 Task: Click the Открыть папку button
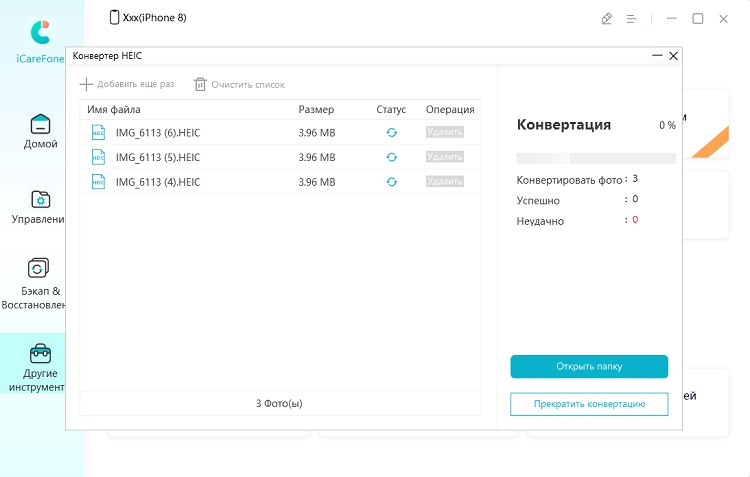589,366
